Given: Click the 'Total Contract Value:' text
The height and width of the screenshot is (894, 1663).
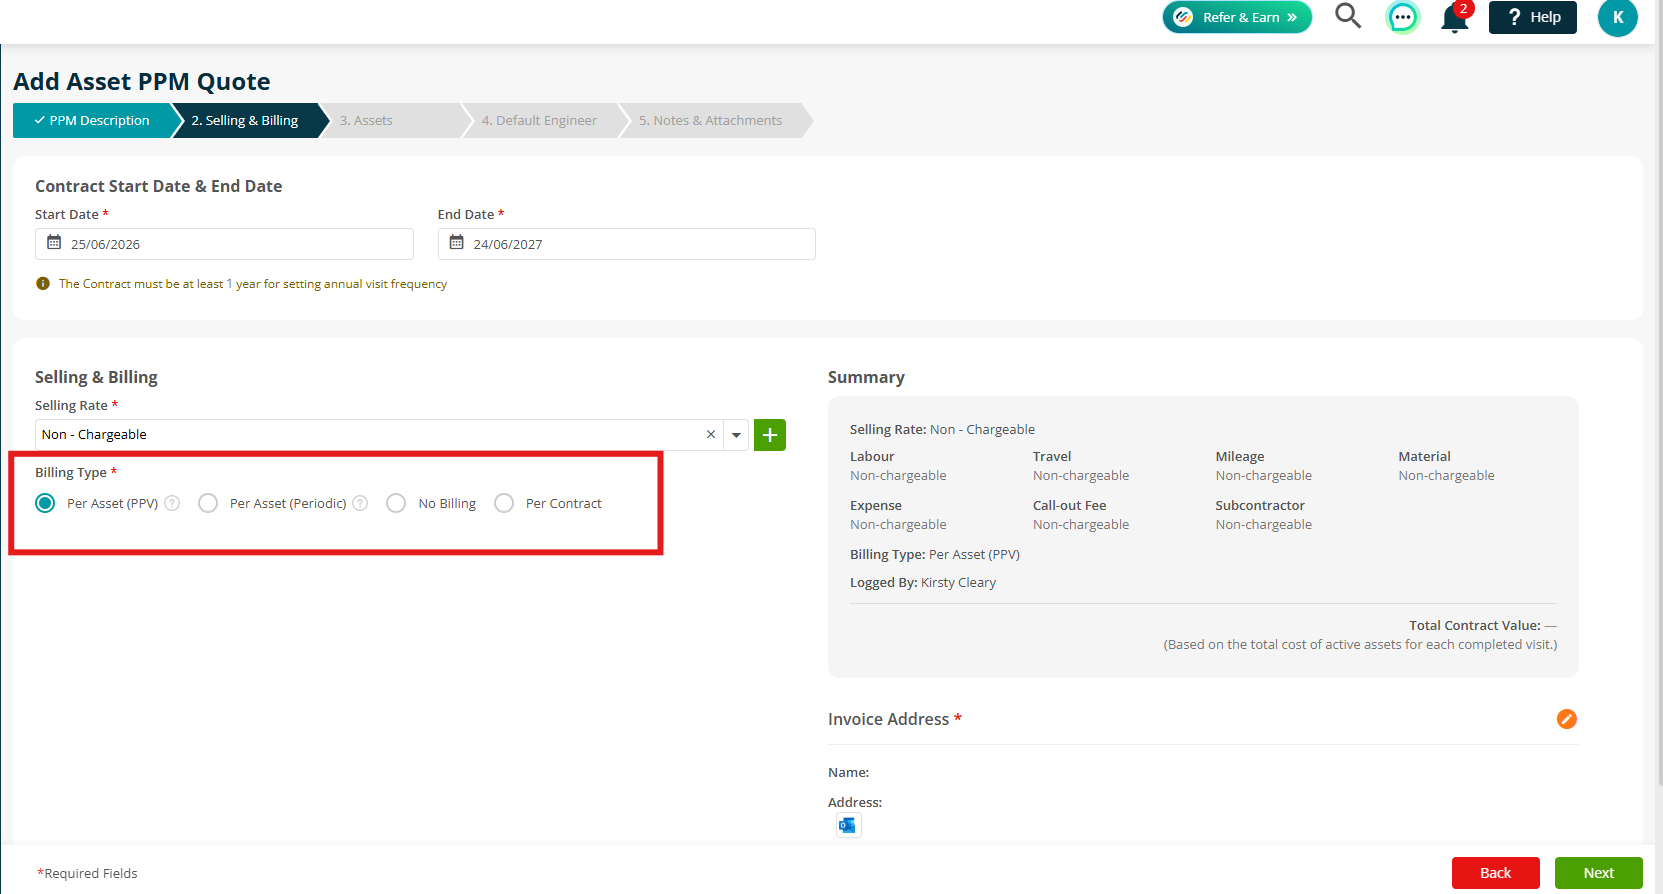Looking at the screenshot, I should [1475, 625].
